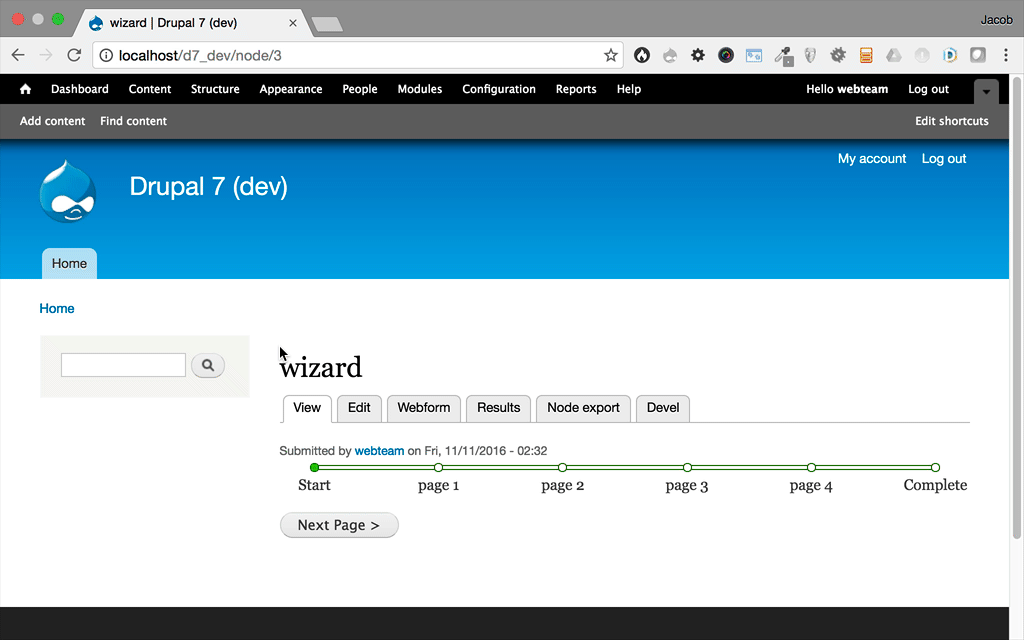Click the Next Page button
The width and height of the screenshot is (1024, 640).
point(339,525)
